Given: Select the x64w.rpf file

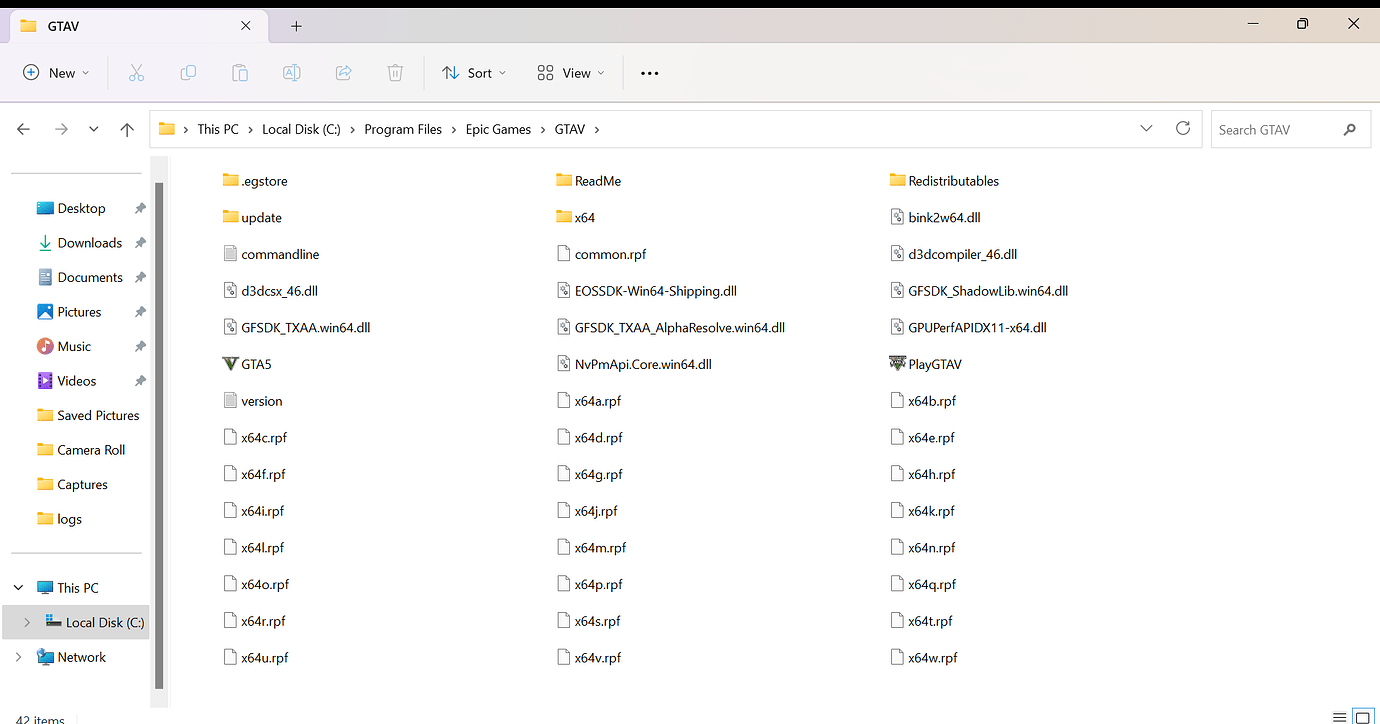Looking at the screenshot, I should [923, 658].
